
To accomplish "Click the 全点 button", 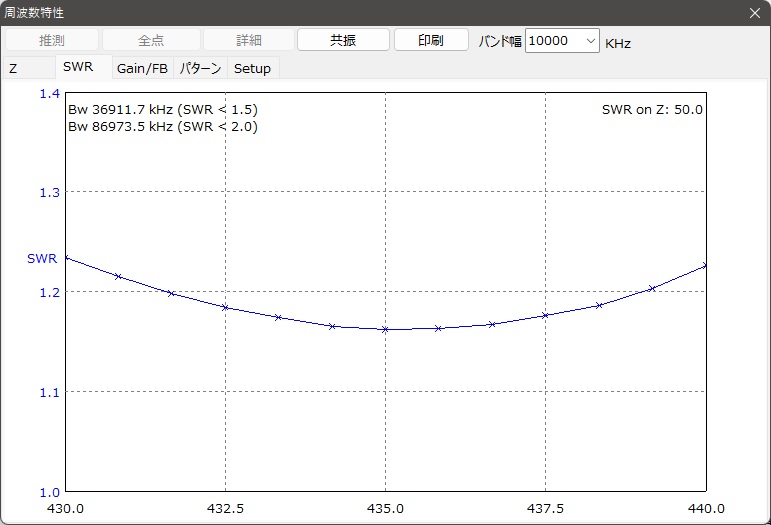I will pos(151,40).
